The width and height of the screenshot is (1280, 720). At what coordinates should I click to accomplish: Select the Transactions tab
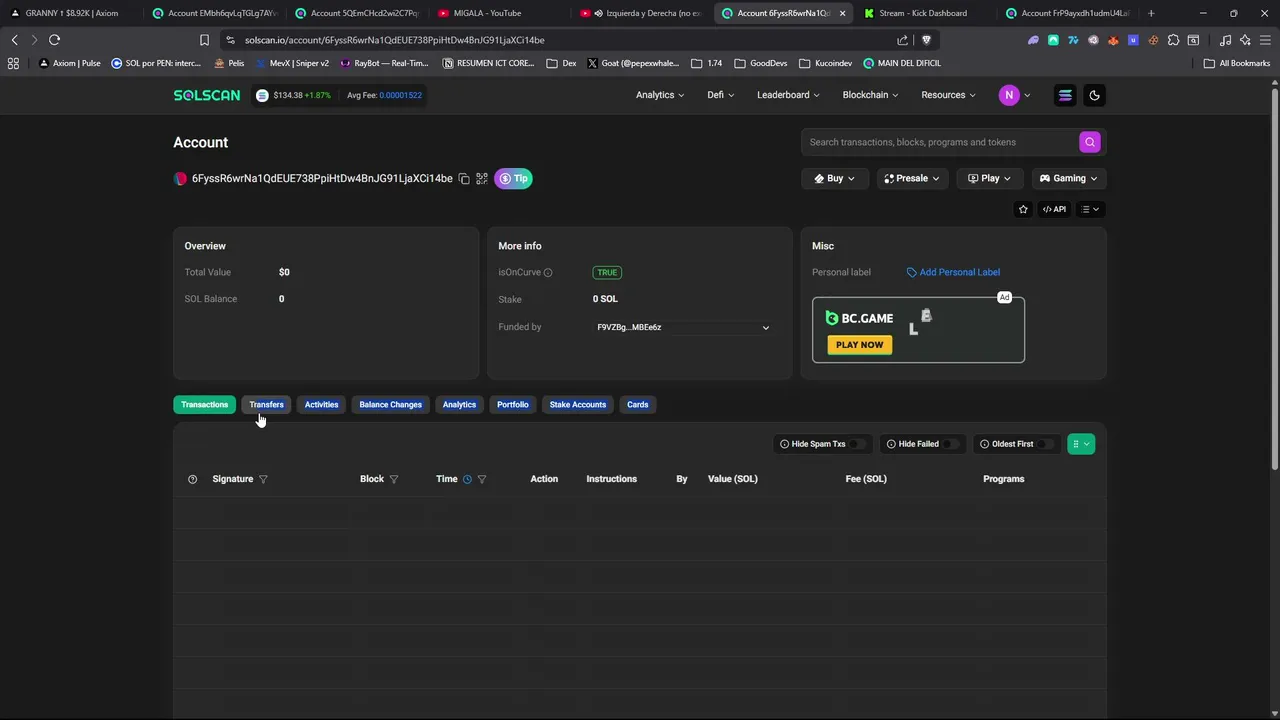204,405
